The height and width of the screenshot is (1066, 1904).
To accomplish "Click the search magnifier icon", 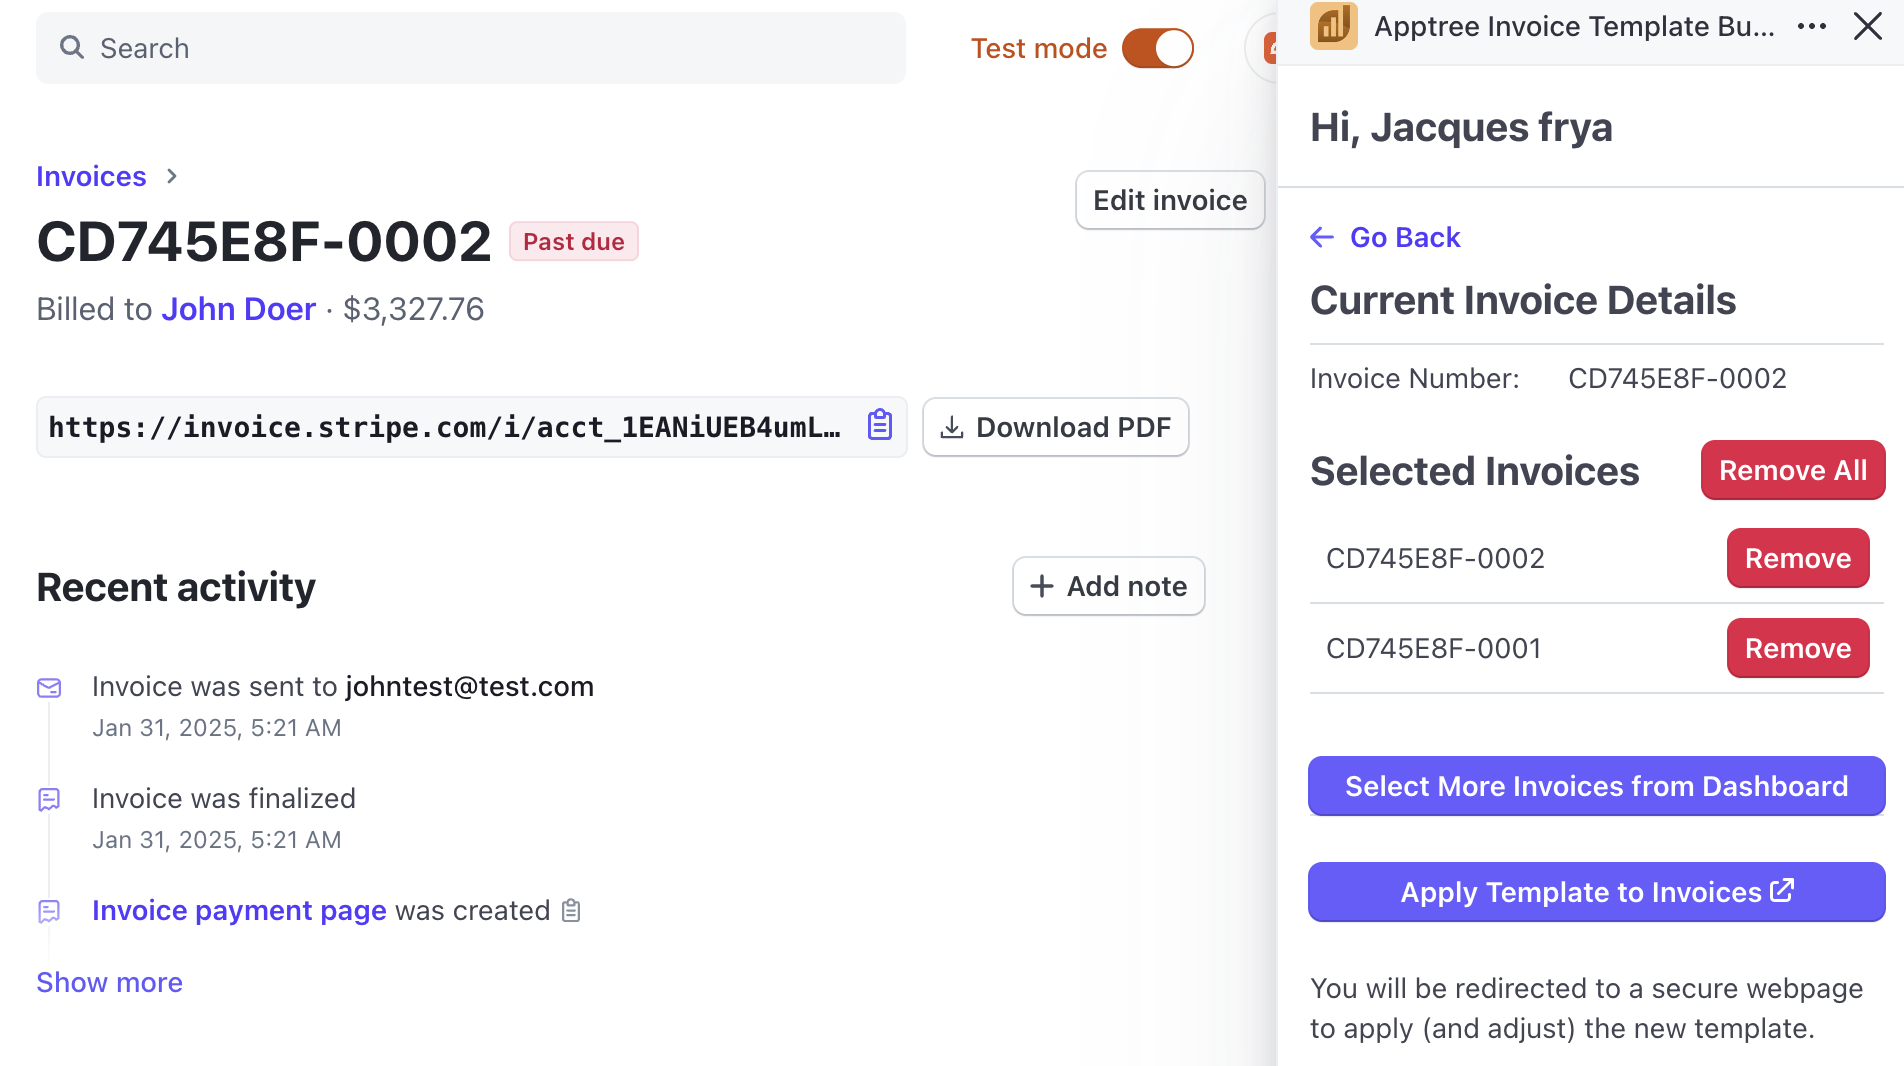I will click(71, 47).
